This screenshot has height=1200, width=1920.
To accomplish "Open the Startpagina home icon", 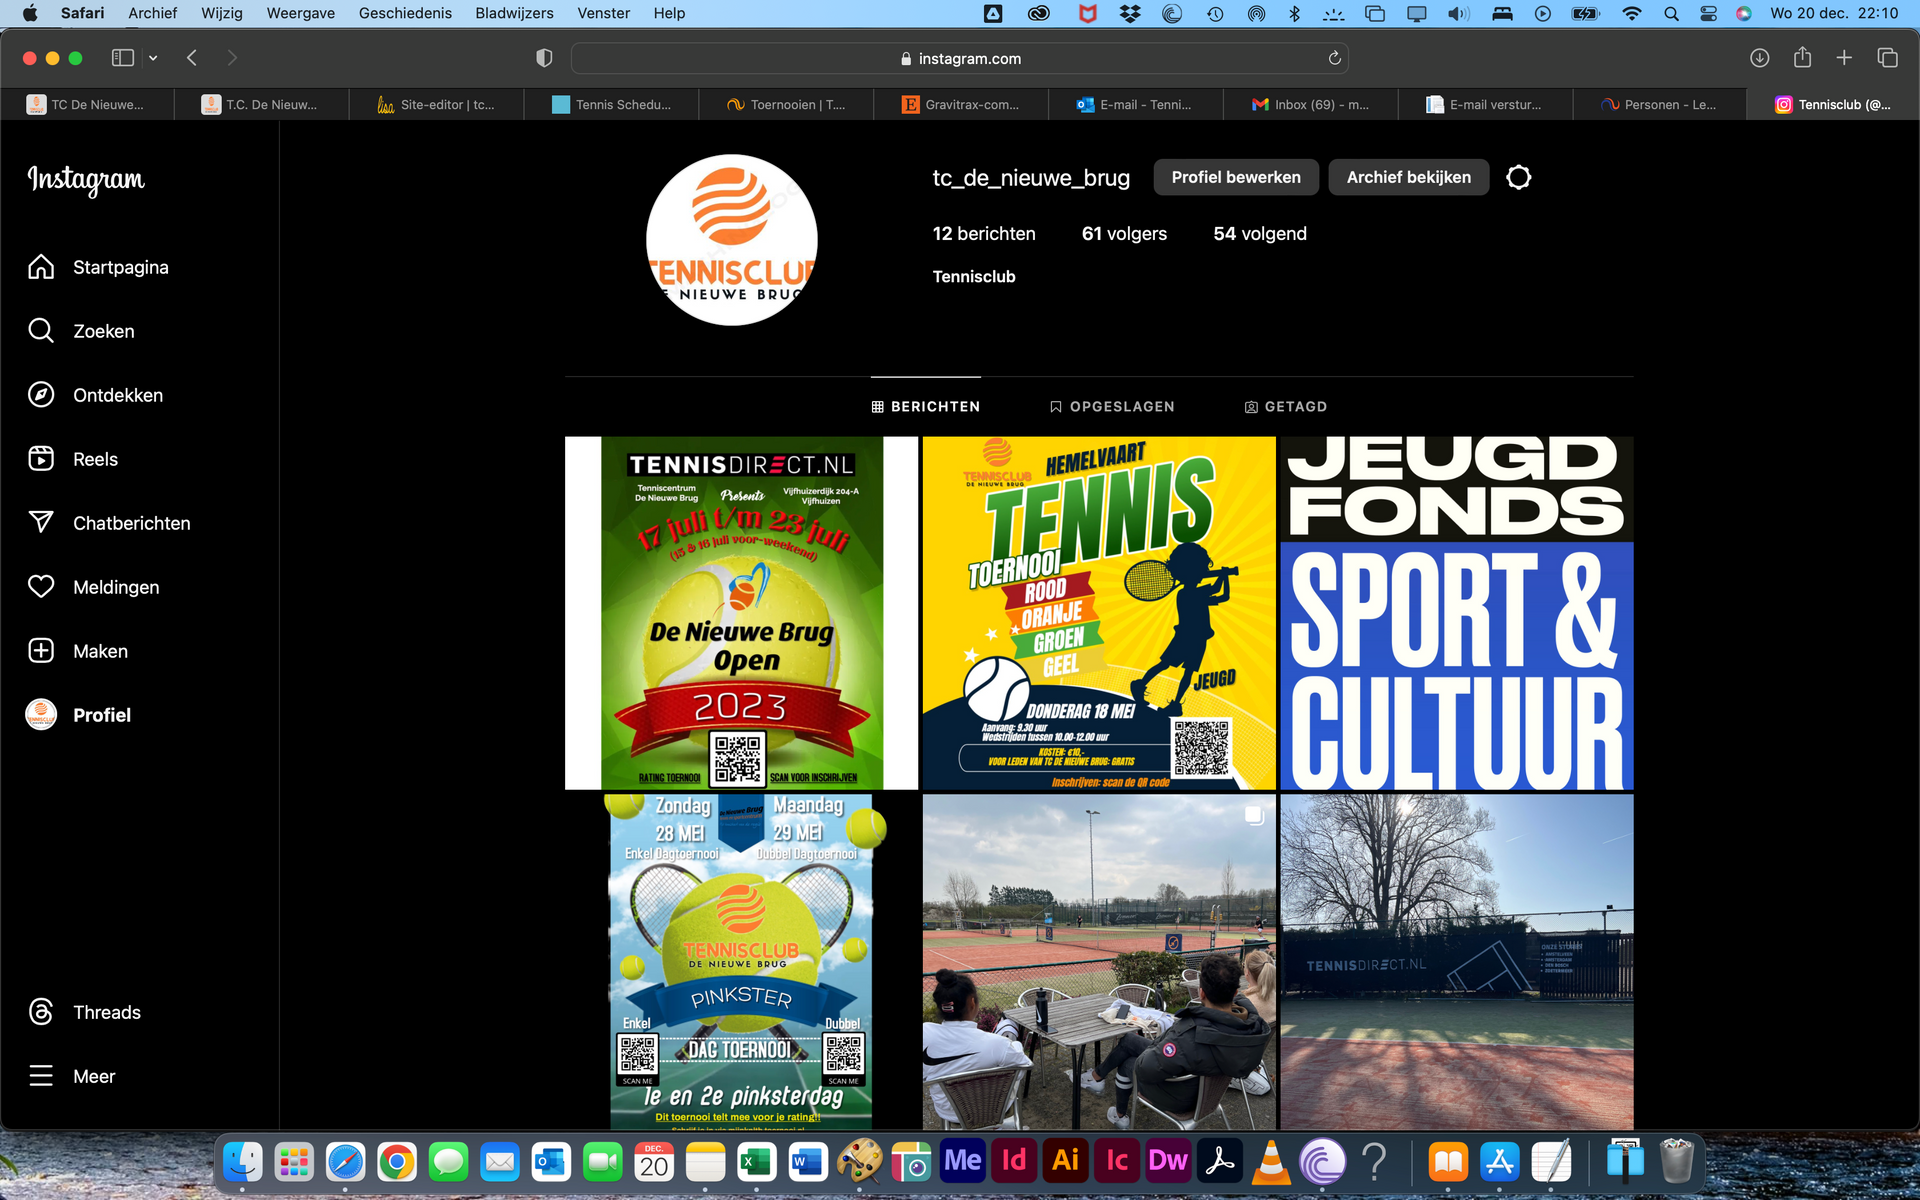I will (x=41, y=267).
